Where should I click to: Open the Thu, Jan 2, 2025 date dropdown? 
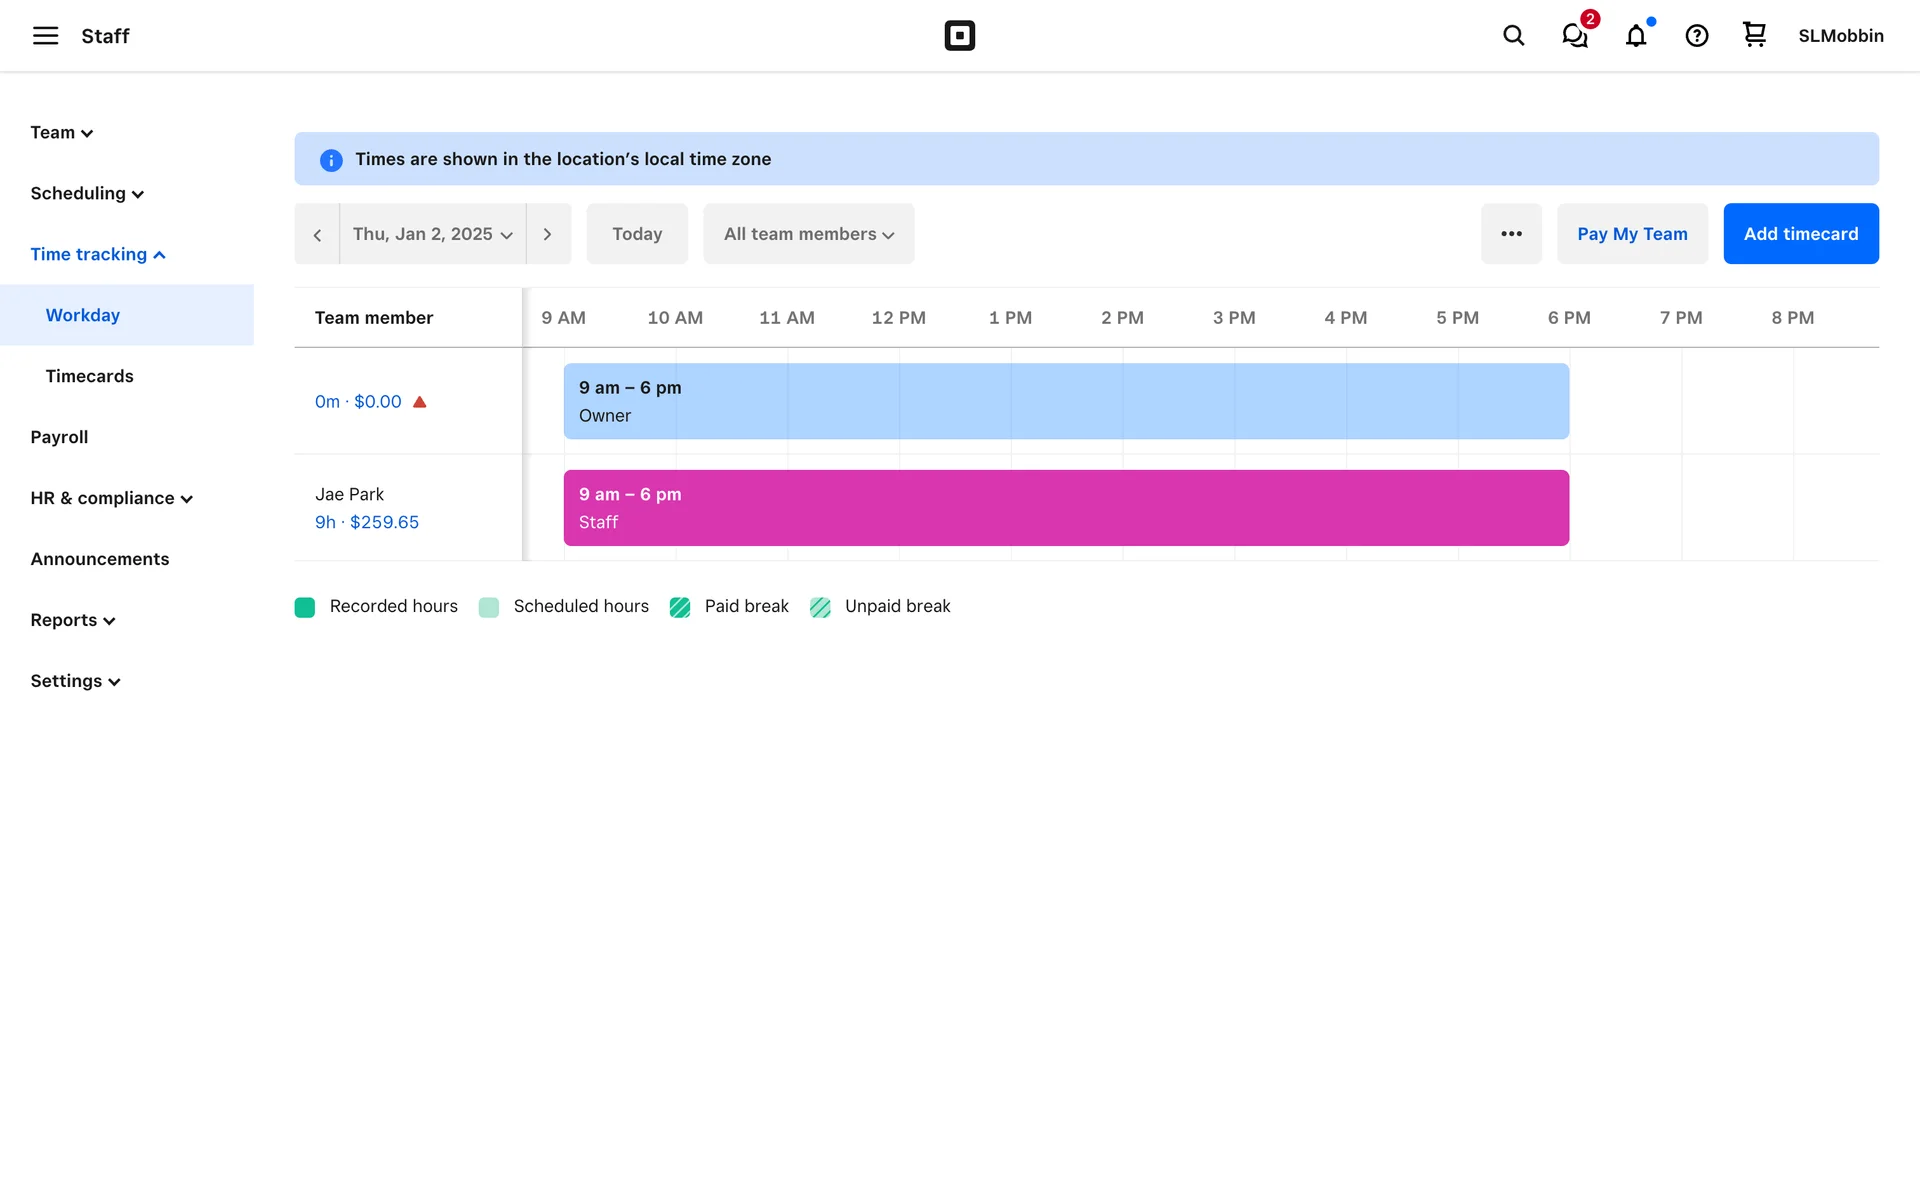(432, 234)
